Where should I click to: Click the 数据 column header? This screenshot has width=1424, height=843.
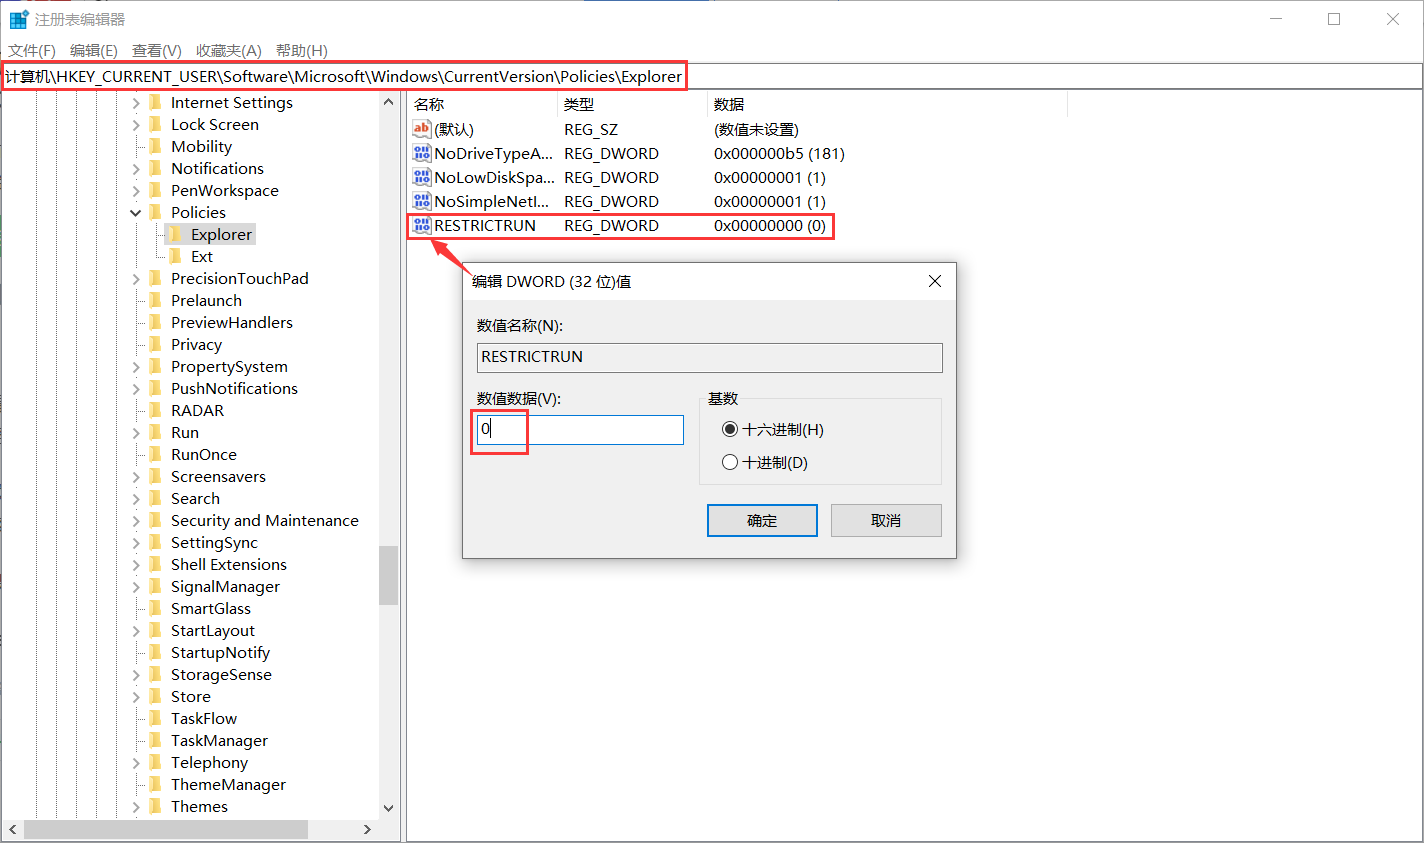click(887, 104)
